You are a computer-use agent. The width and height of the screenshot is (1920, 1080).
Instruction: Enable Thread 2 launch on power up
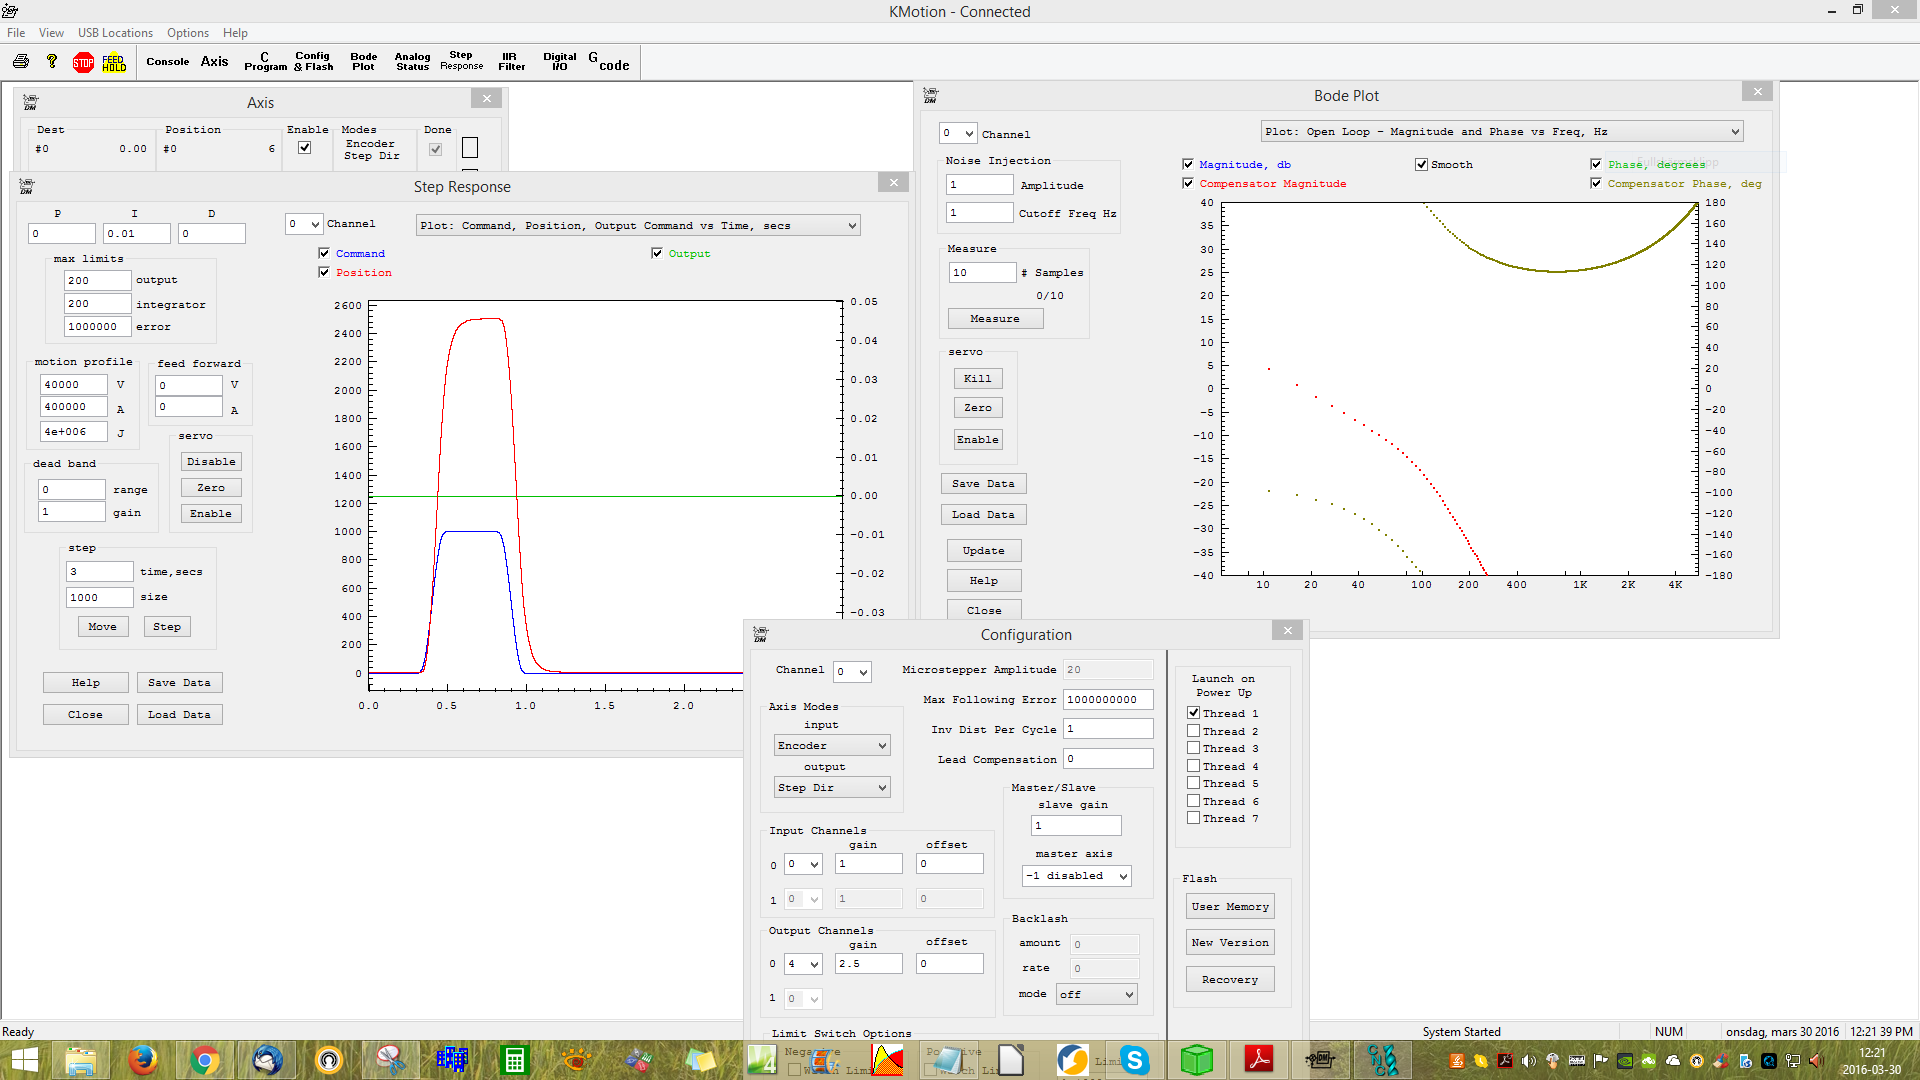point(1193,731)
